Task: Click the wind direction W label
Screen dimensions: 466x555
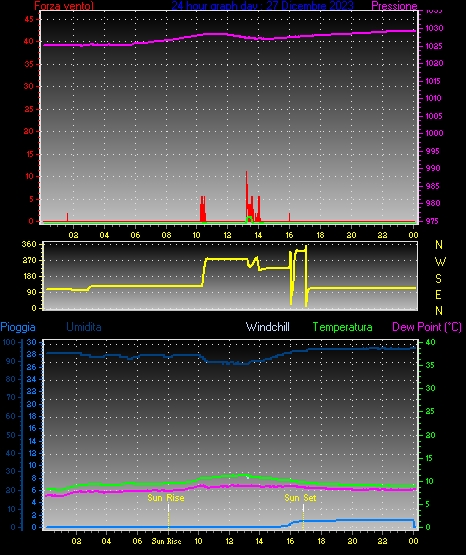Action: point(440,262)
